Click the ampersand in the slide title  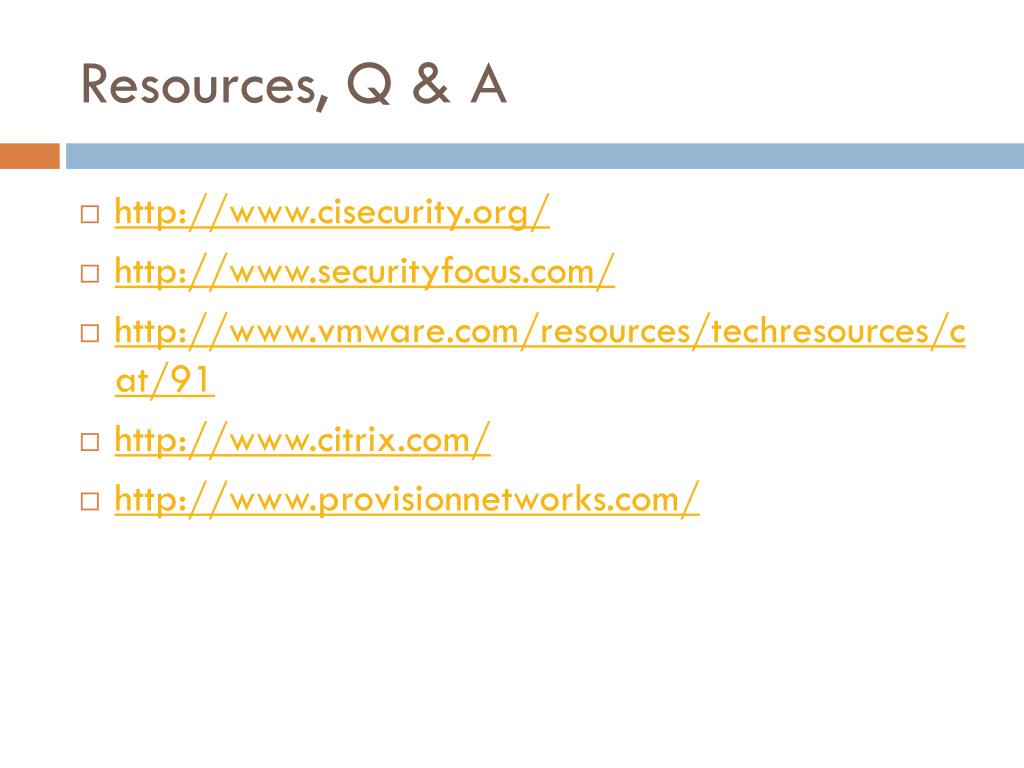[x=431, y=84]
